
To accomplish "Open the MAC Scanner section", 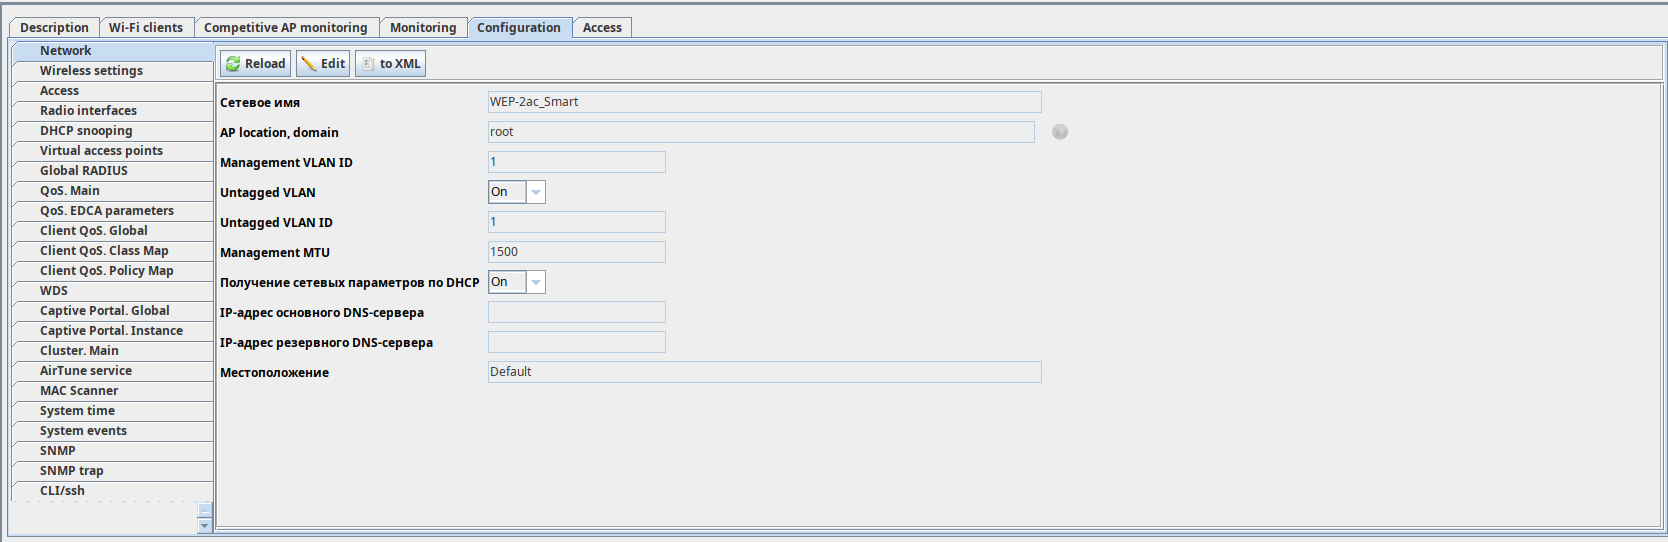I will point(79,391).
